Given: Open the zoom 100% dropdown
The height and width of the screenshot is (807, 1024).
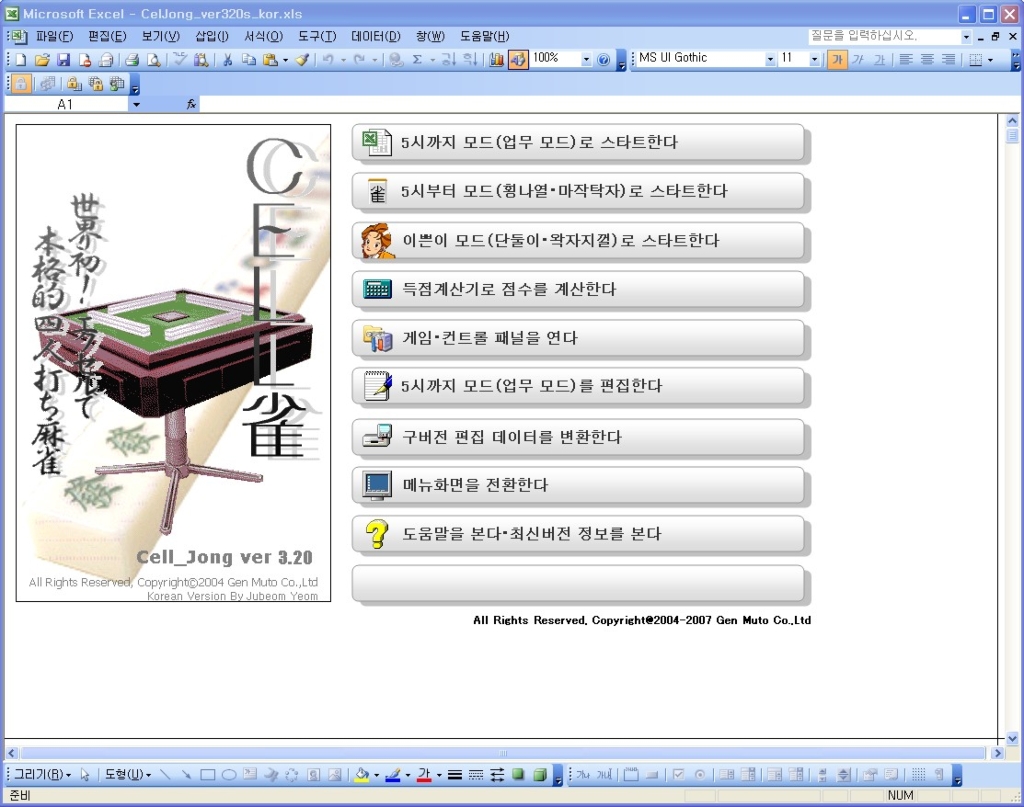Looking at the screenshot, I should pyautogui.click(x=586, y=59).
